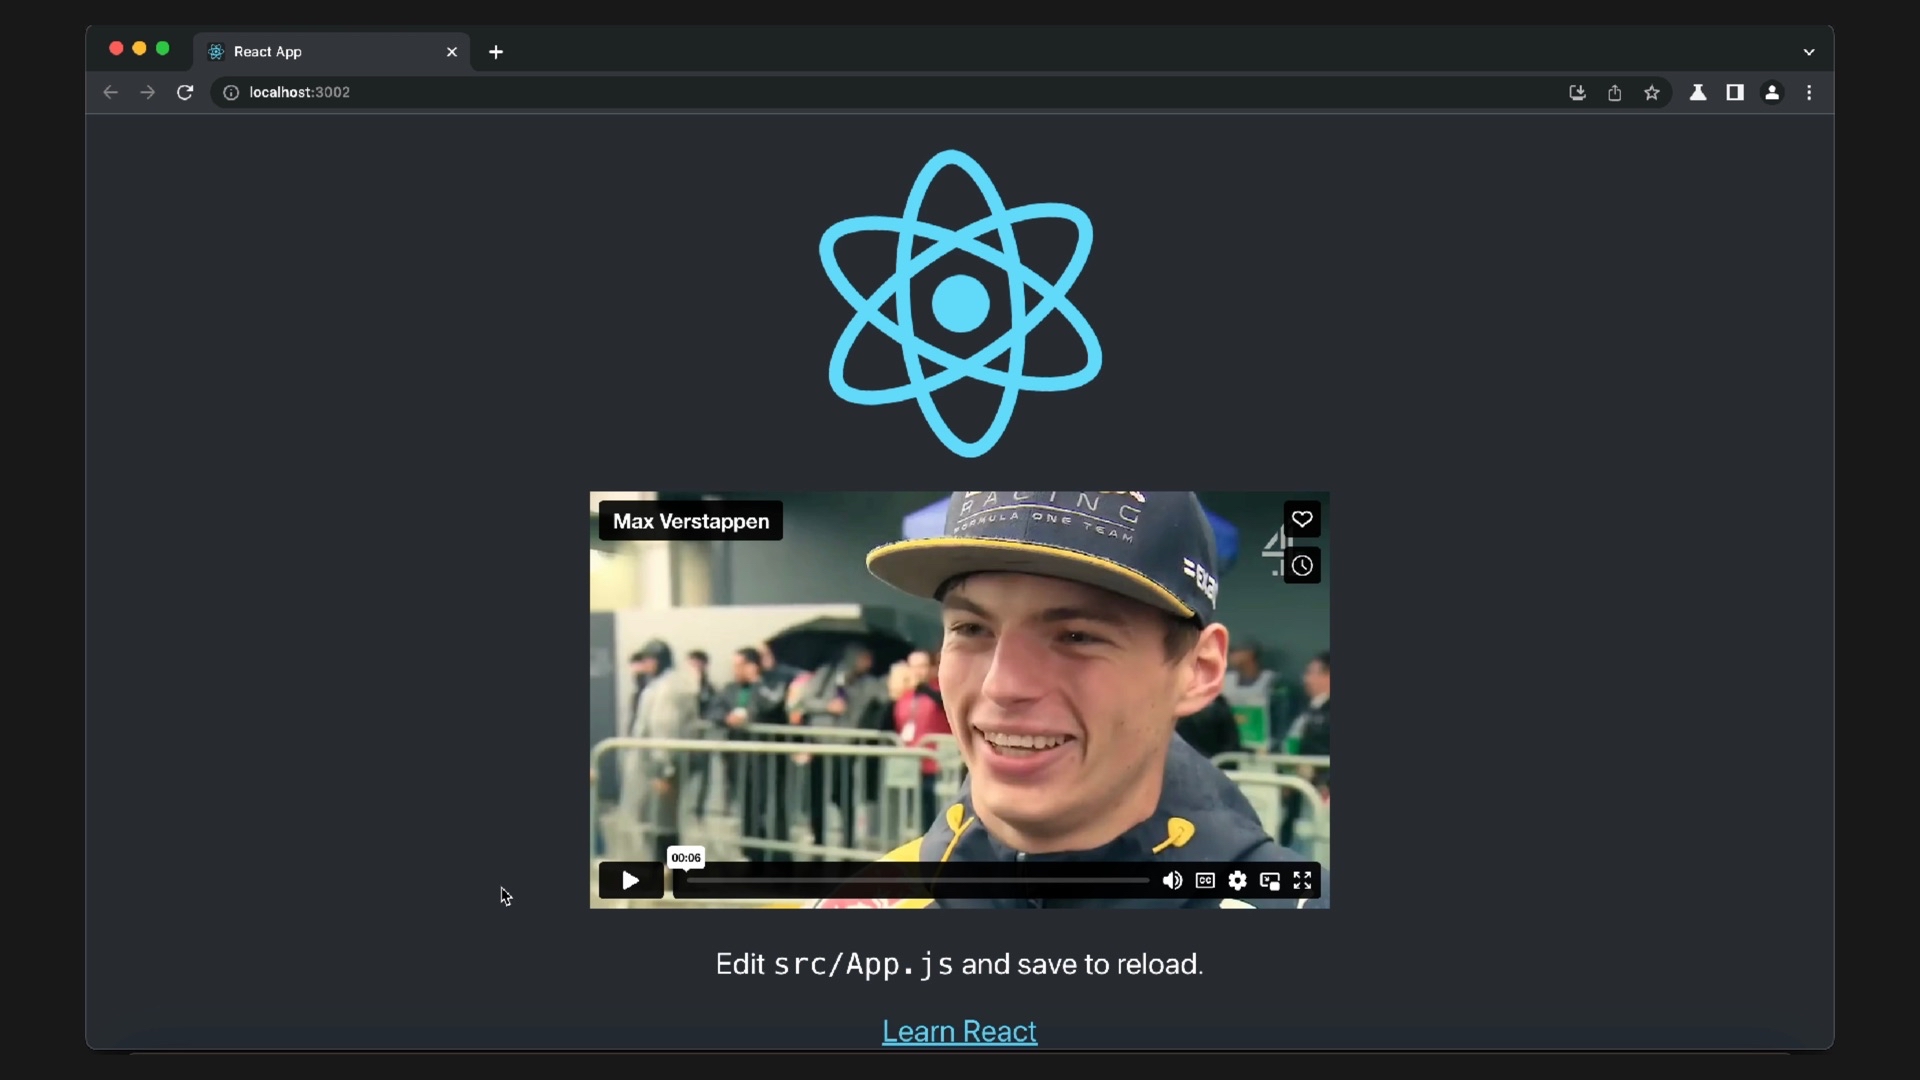Toggle the browser side panel
The height and width of the screenshot is (1080, 1920).
(1735, 92)
